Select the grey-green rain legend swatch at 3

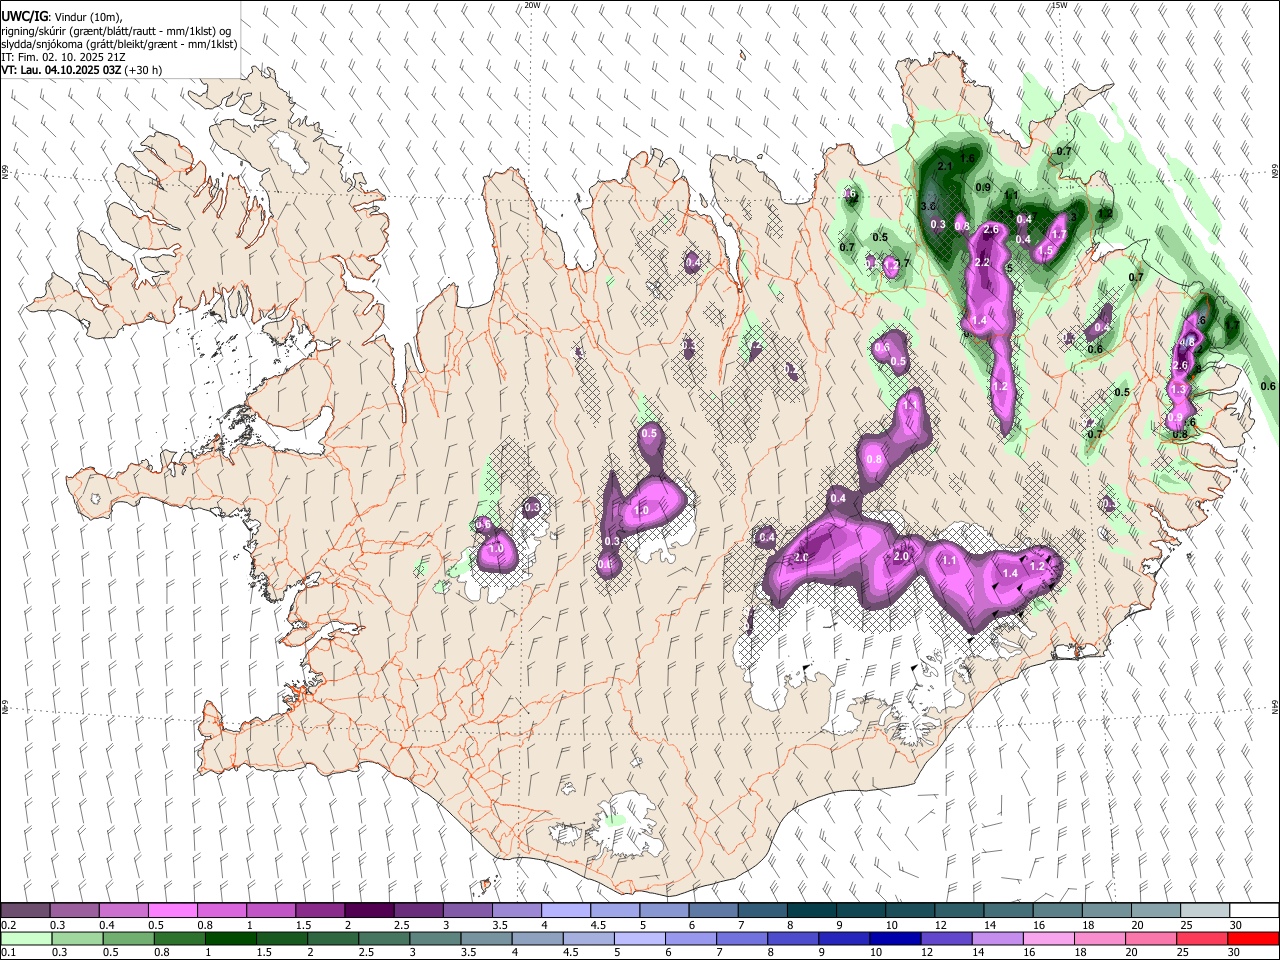(x=434, y=938)
